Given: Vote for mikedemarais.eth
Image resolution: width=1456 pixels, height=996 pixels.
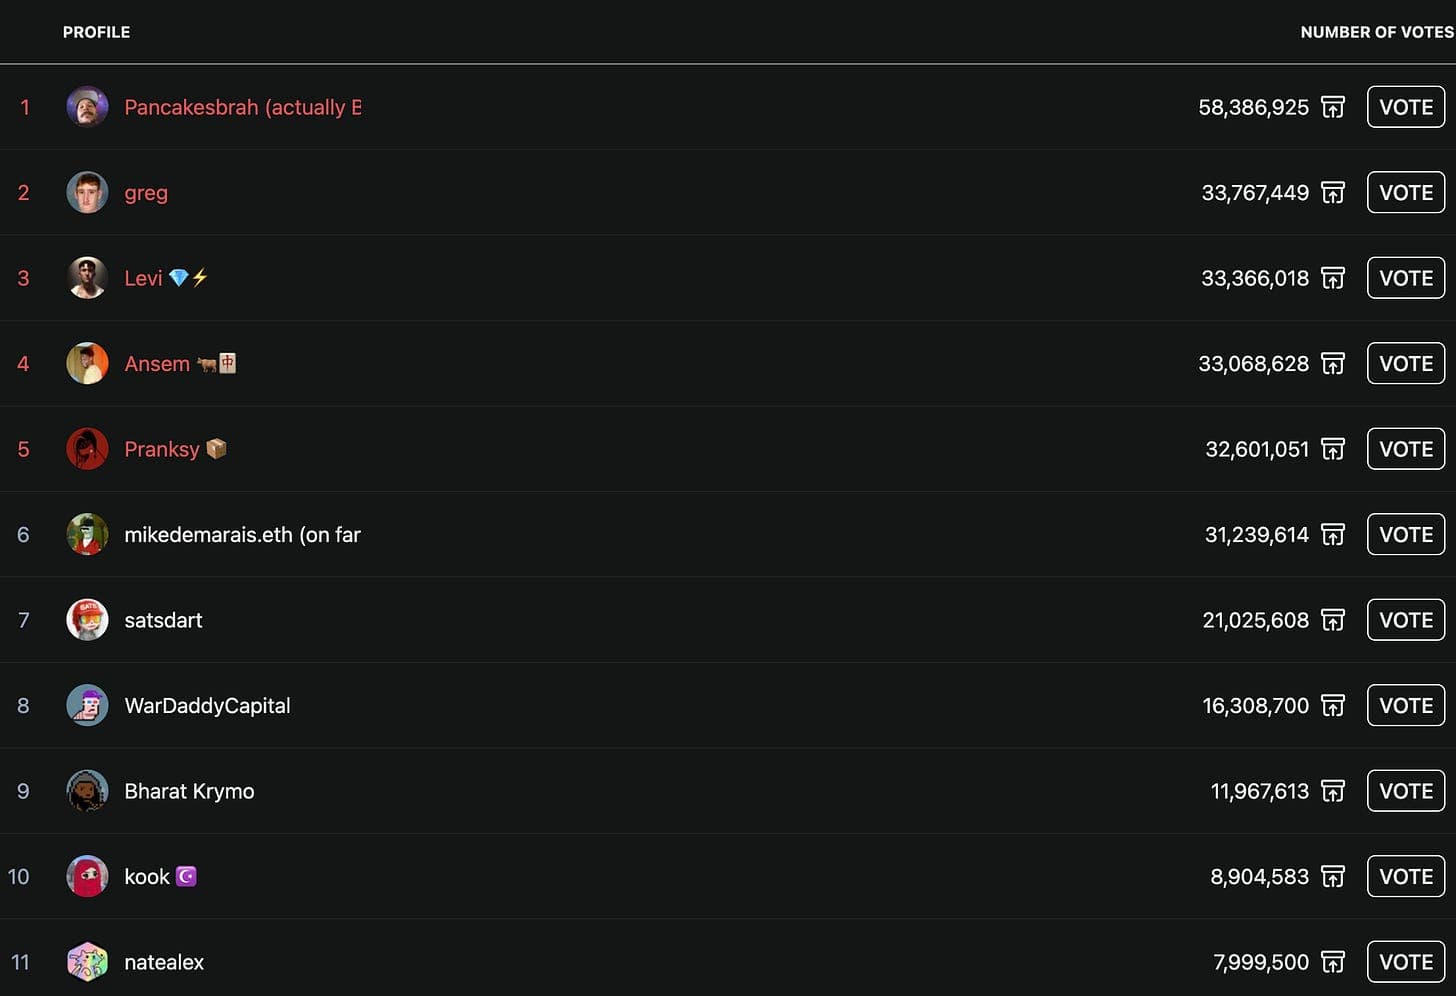Looking at the screenshot, I should [1406, 534].
